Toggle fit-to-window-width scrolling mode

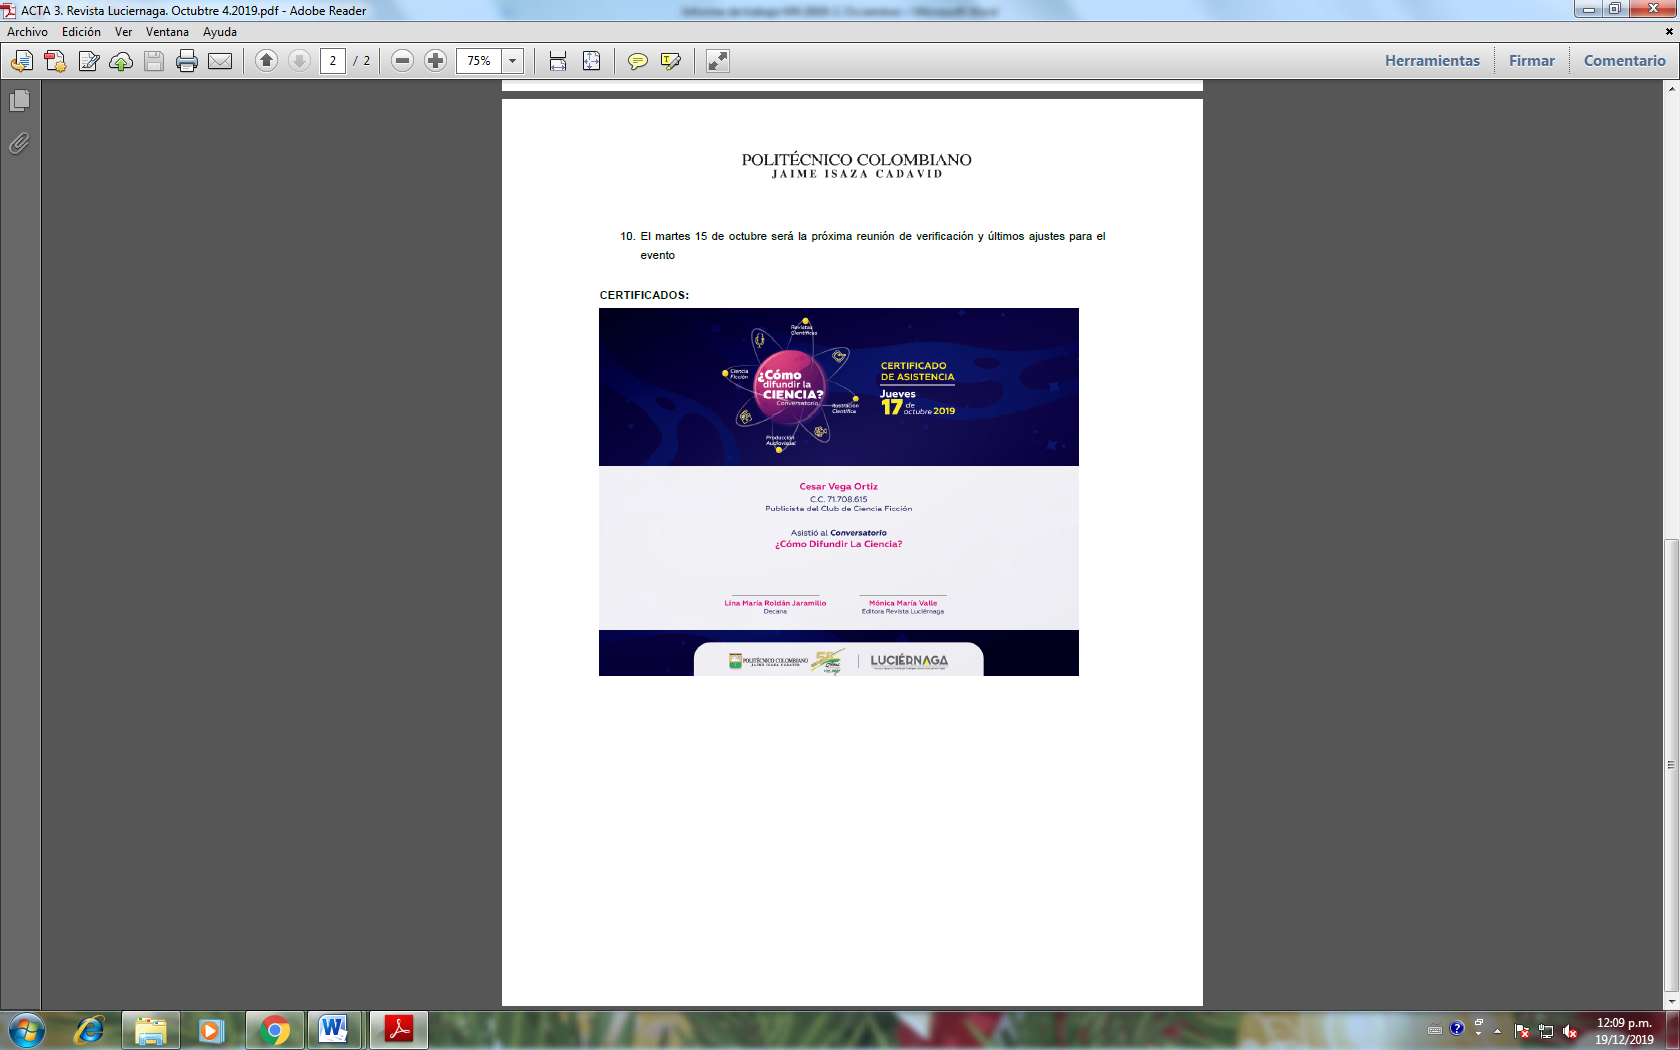(558, 61)
